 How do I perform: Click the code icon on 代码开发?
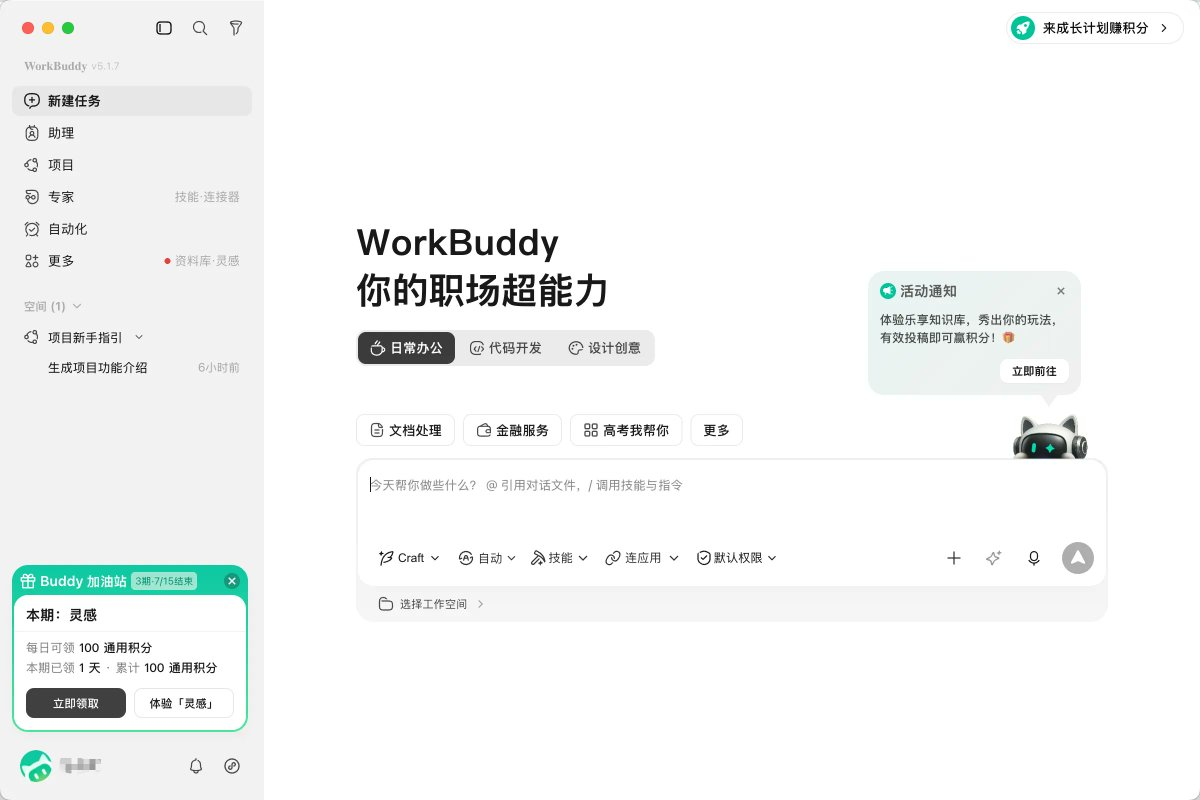tap(477, 348)
